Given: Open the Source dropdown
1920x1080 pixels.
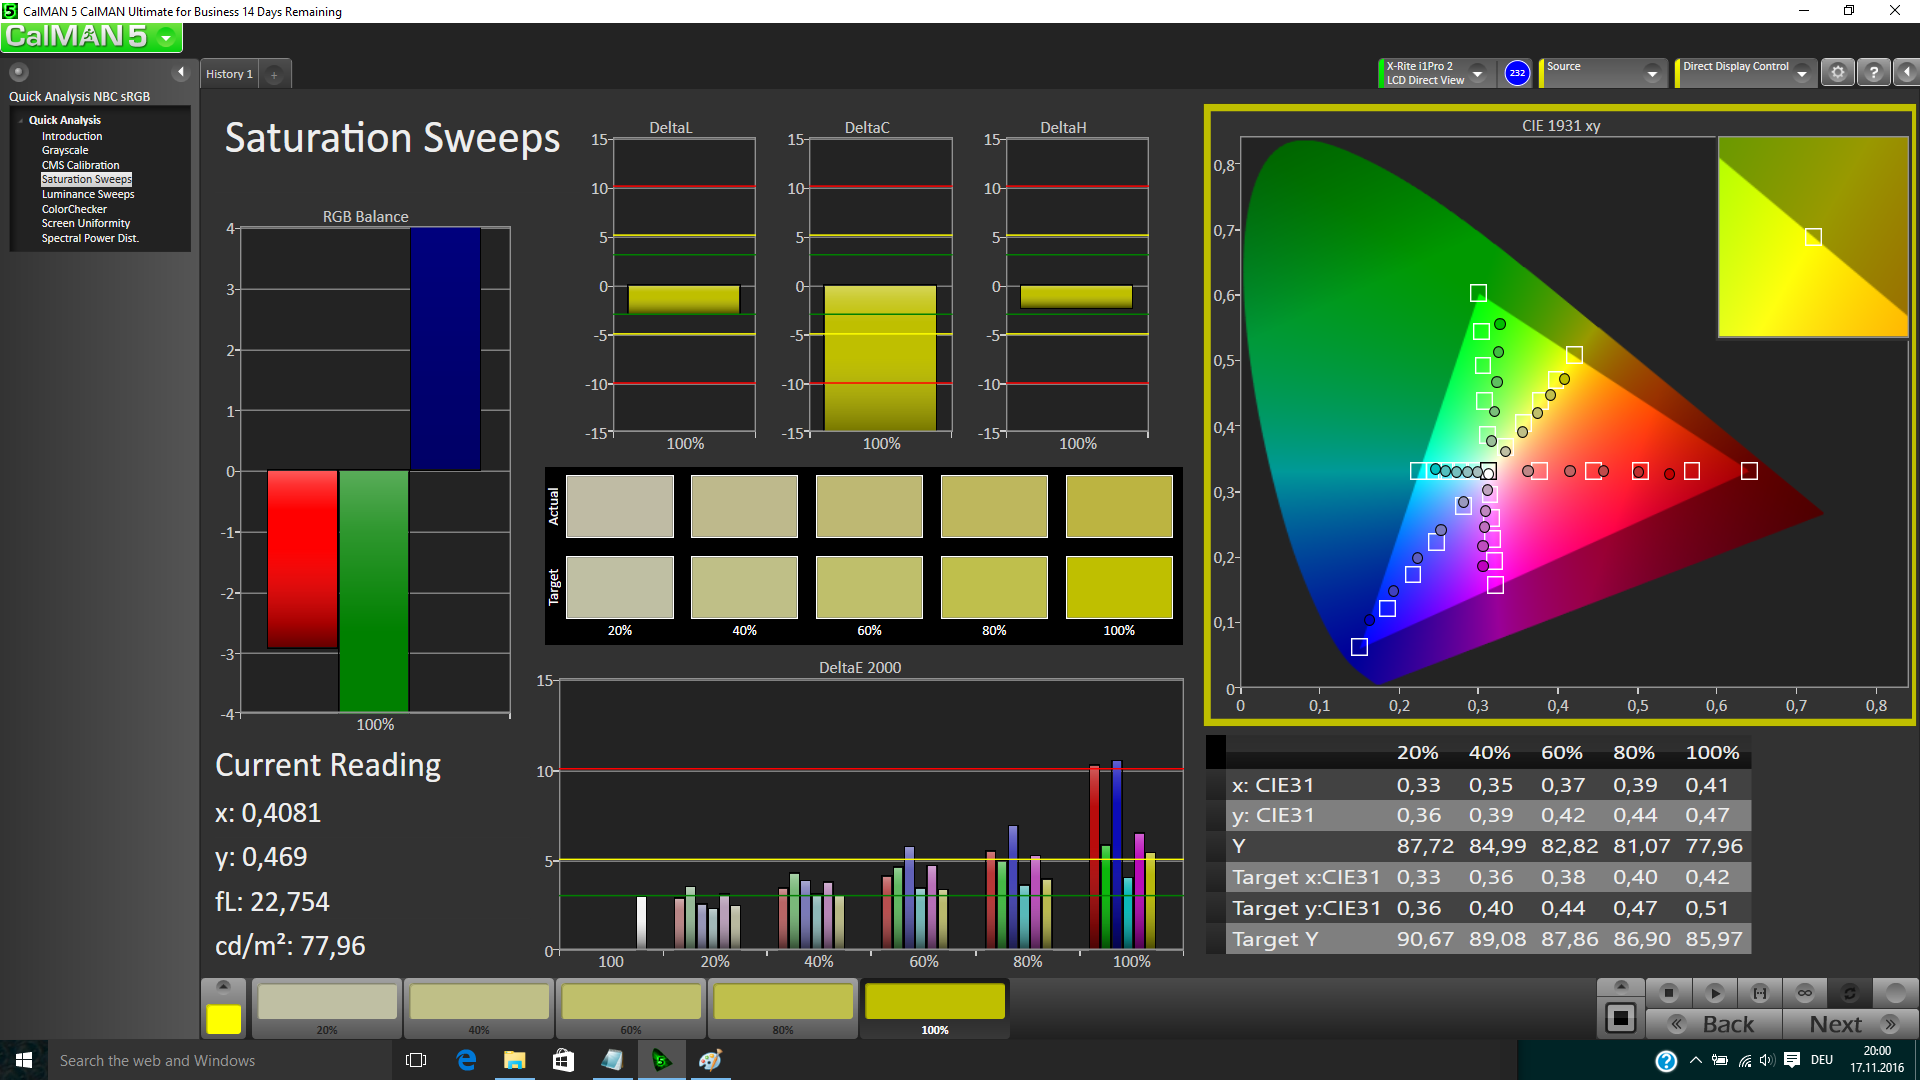Looking at the screenshot, I should point(1651,73).
